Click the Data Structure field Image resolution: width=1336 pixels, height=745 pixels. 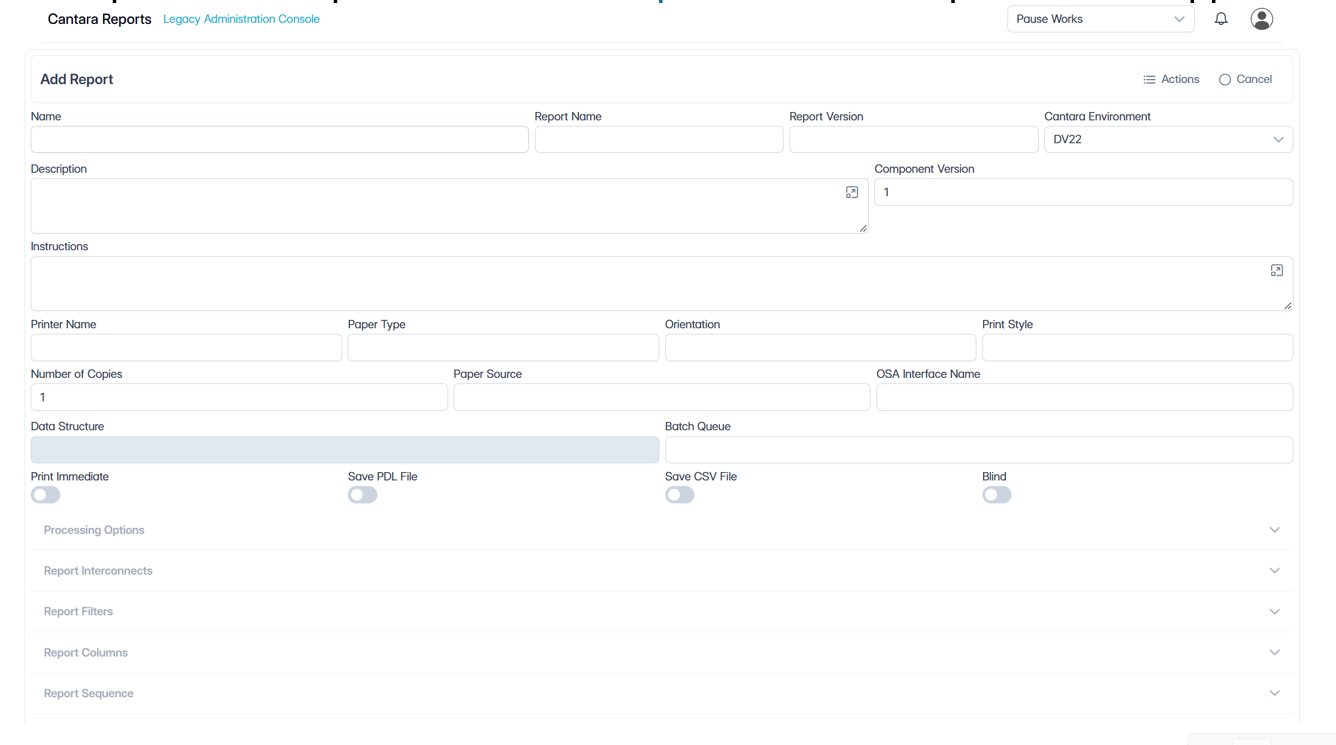click(x=345, y=450)
